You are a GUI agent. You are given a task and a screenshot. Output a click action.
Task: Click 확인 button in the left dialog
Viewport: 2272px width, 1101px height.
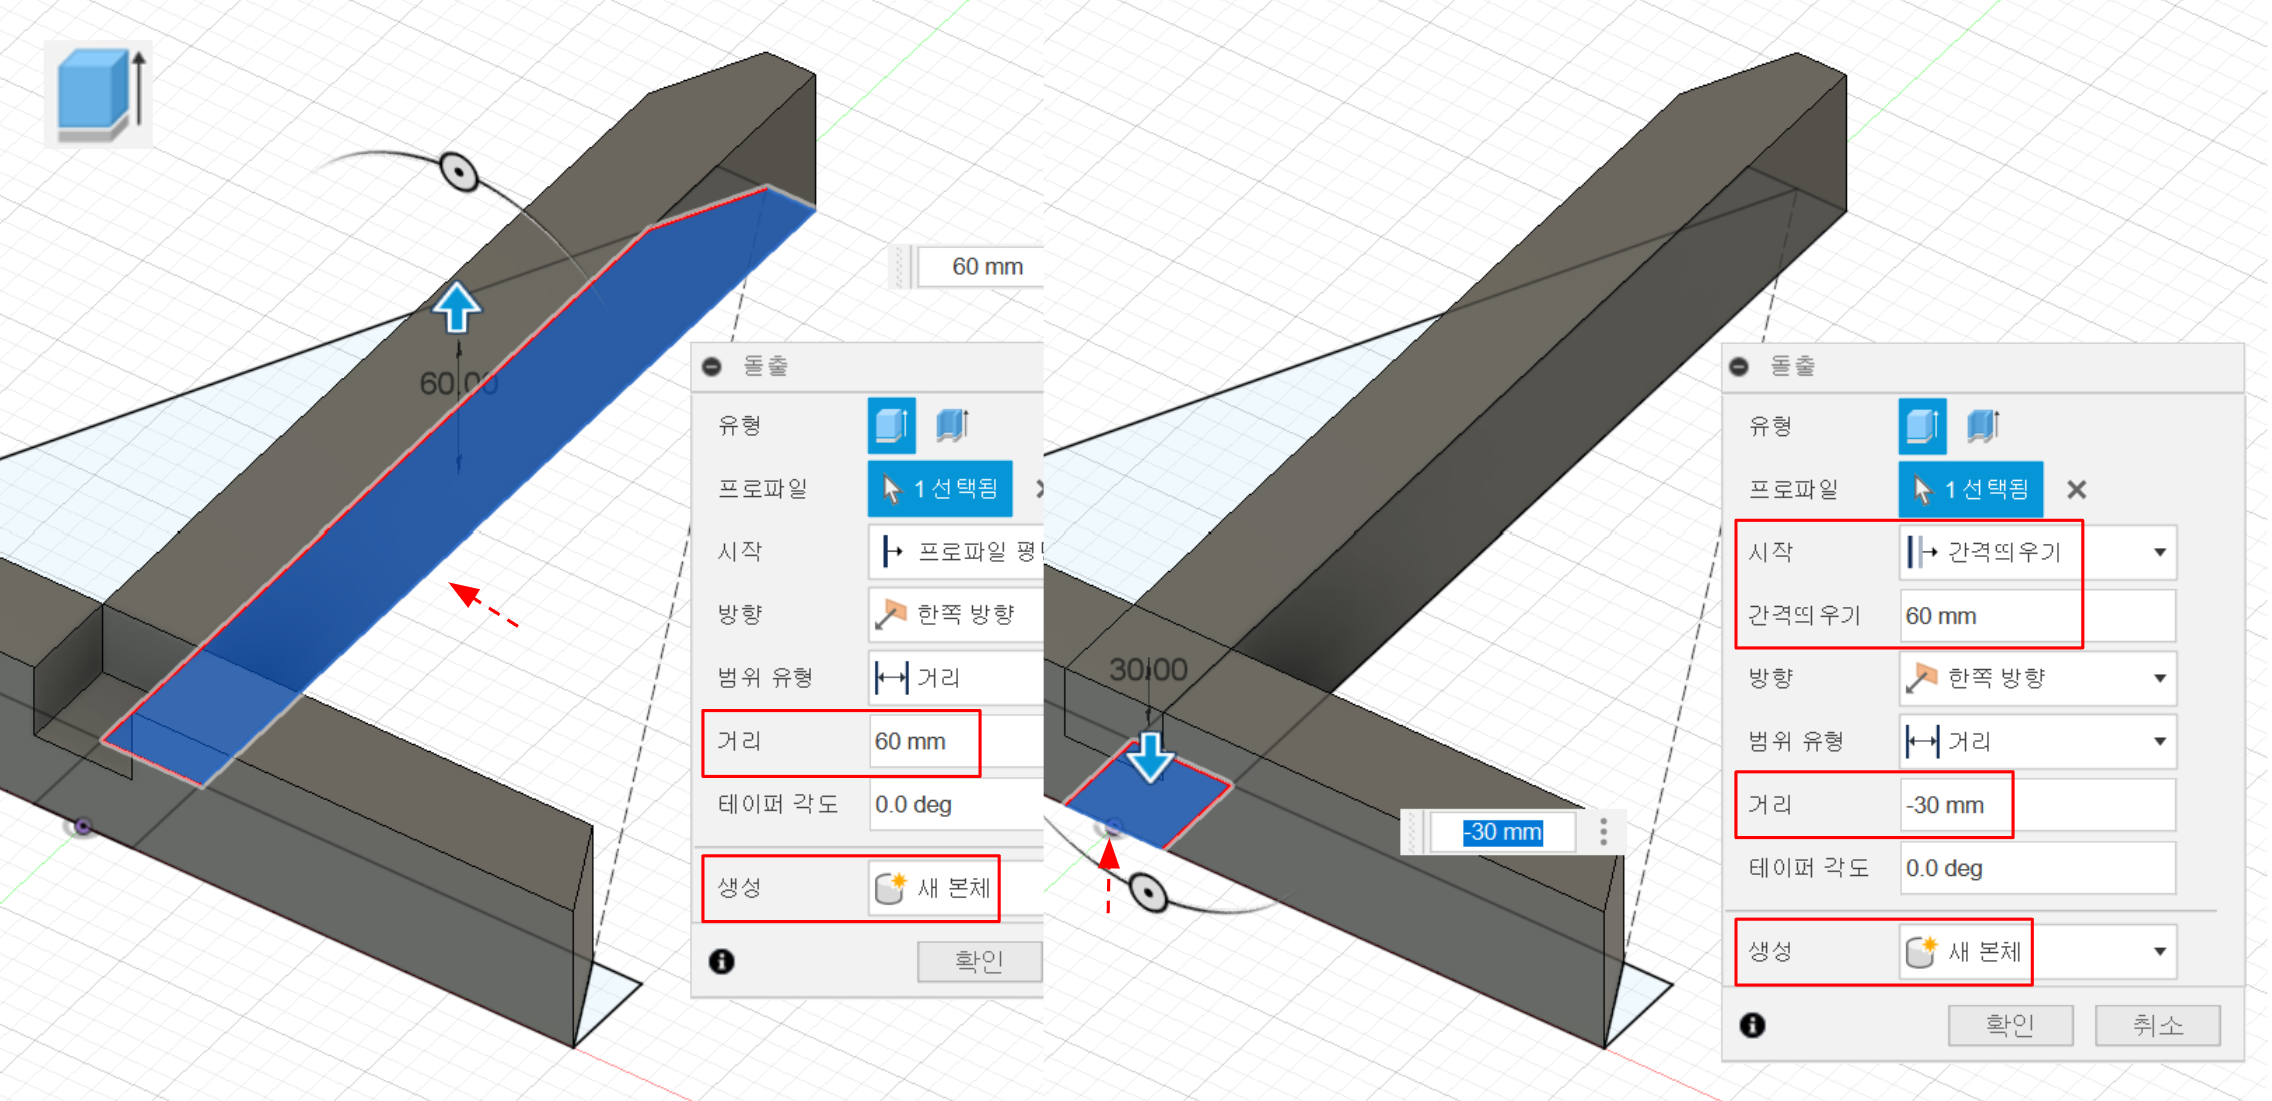(x=978, y=961)
